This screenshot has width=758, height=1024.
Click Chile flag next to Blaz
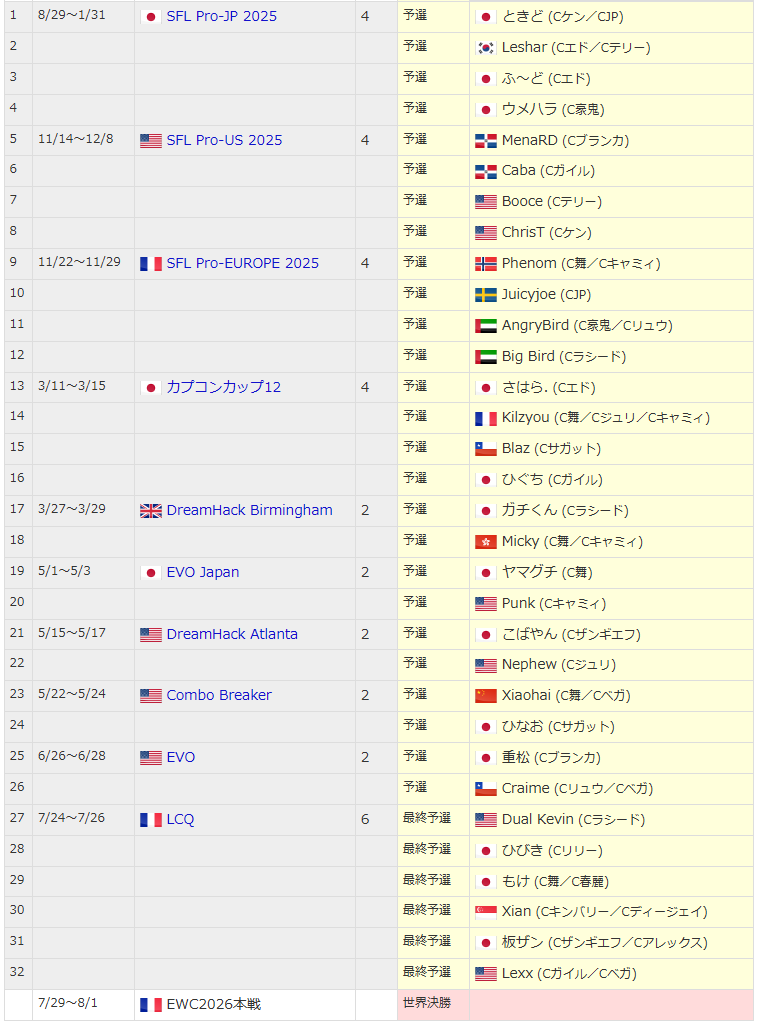click(486, 449)
